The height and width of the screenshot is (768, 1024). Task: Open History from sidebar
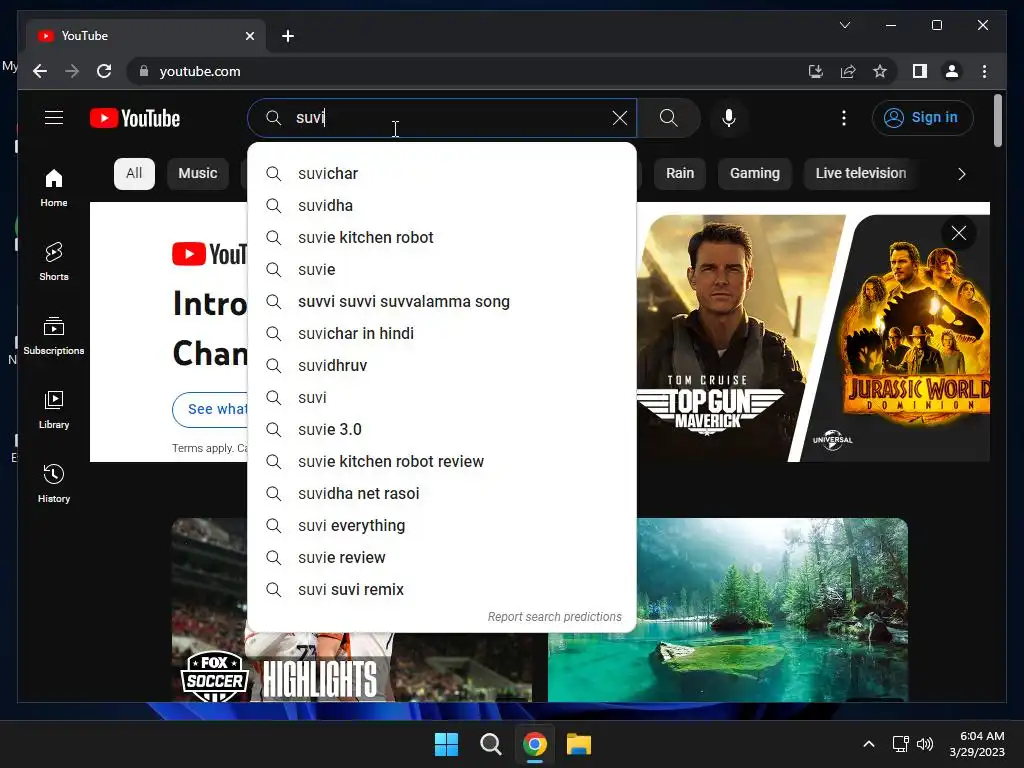[x=54, y=483]
